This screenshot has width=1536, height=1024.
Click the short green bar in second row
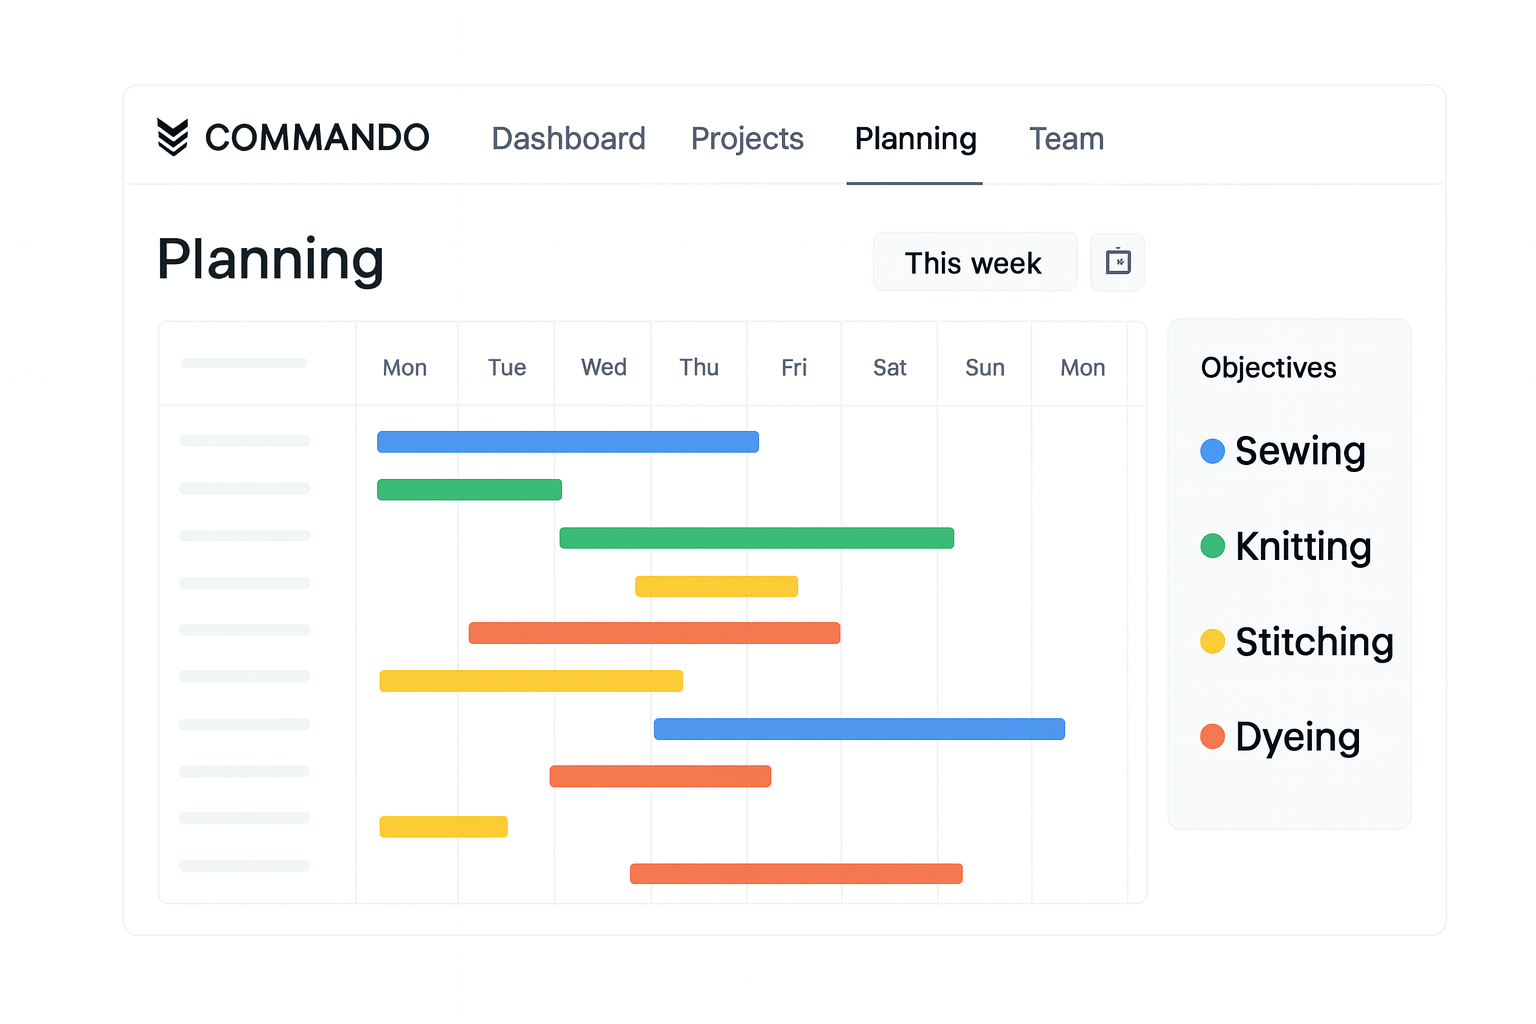coord(469,490)
